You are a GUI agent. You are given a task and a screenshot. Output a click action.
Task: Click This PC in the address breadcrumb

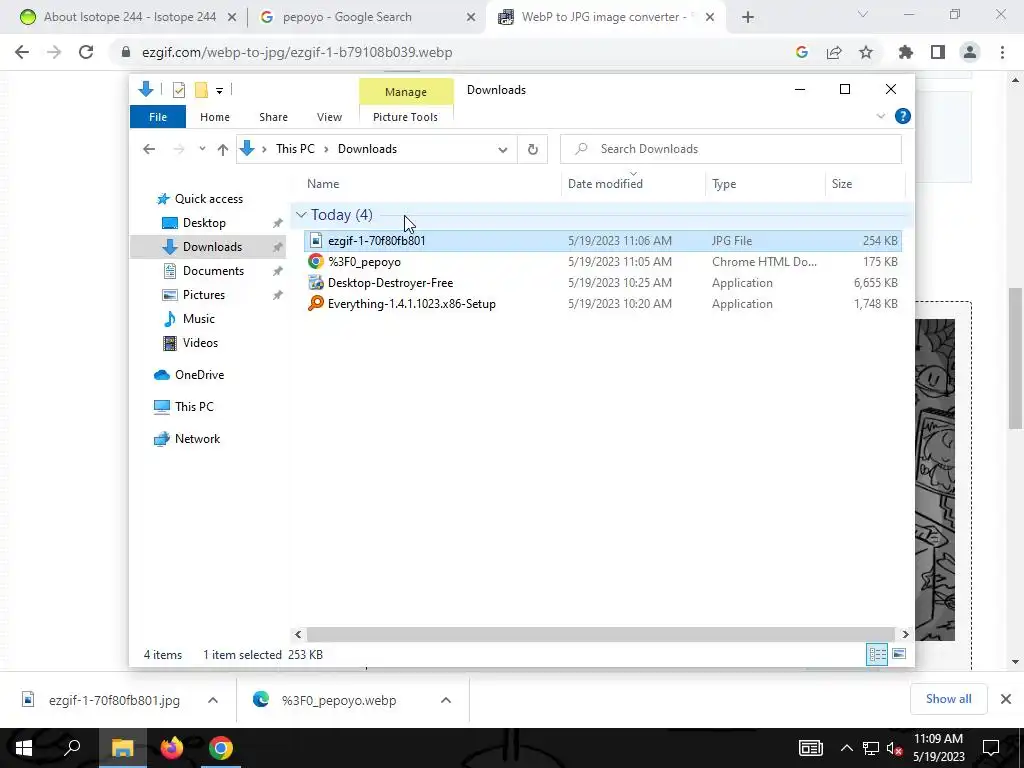point(295,149)
